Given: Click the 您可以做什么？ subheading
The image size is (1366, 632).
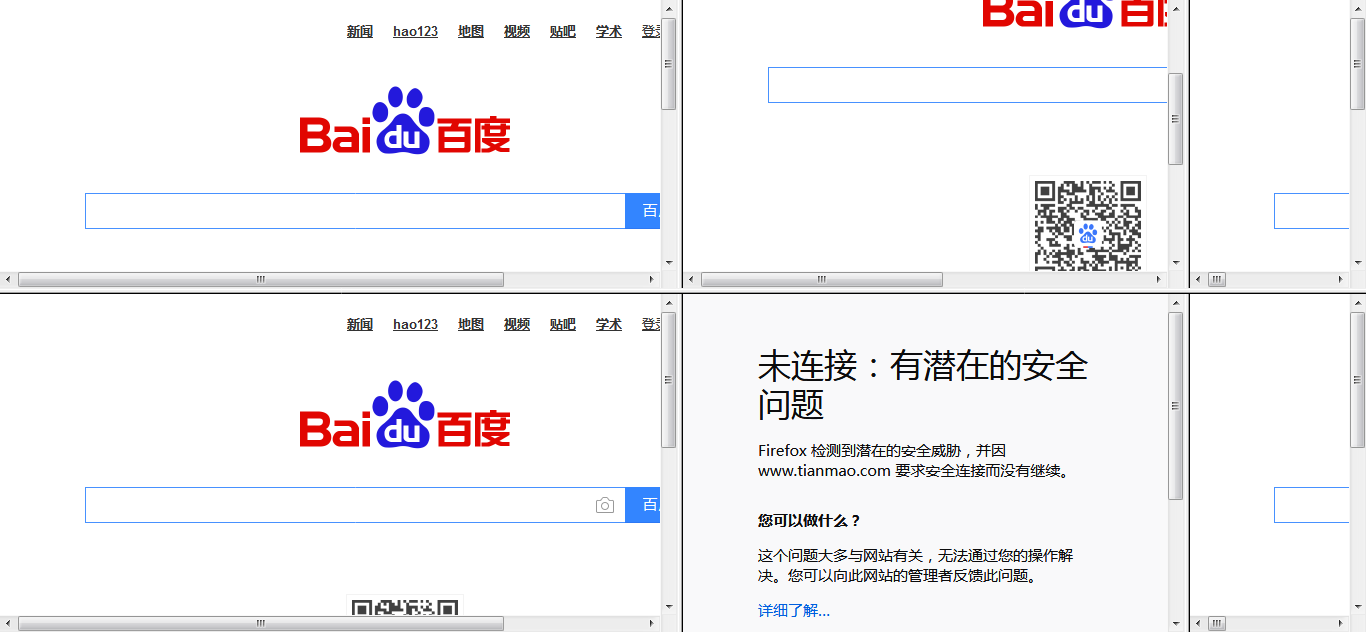Looking at the screenshot, I should click(x=810, y=520).
